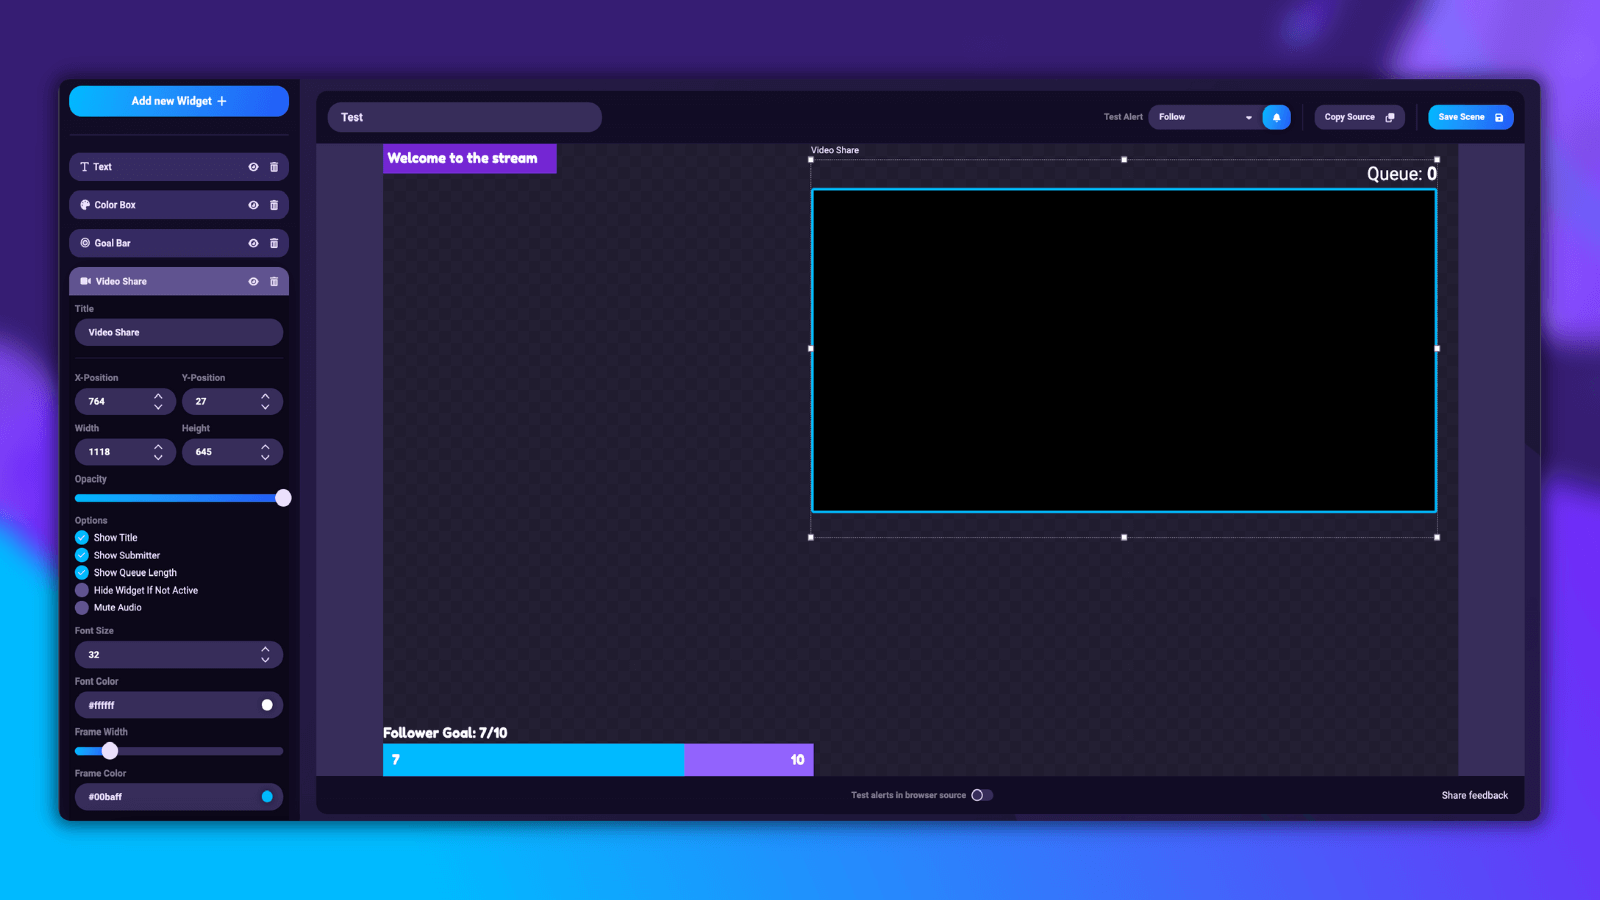Delete the Color Box widget
This screenshot has width=1600, height=900.
[274, 205]
